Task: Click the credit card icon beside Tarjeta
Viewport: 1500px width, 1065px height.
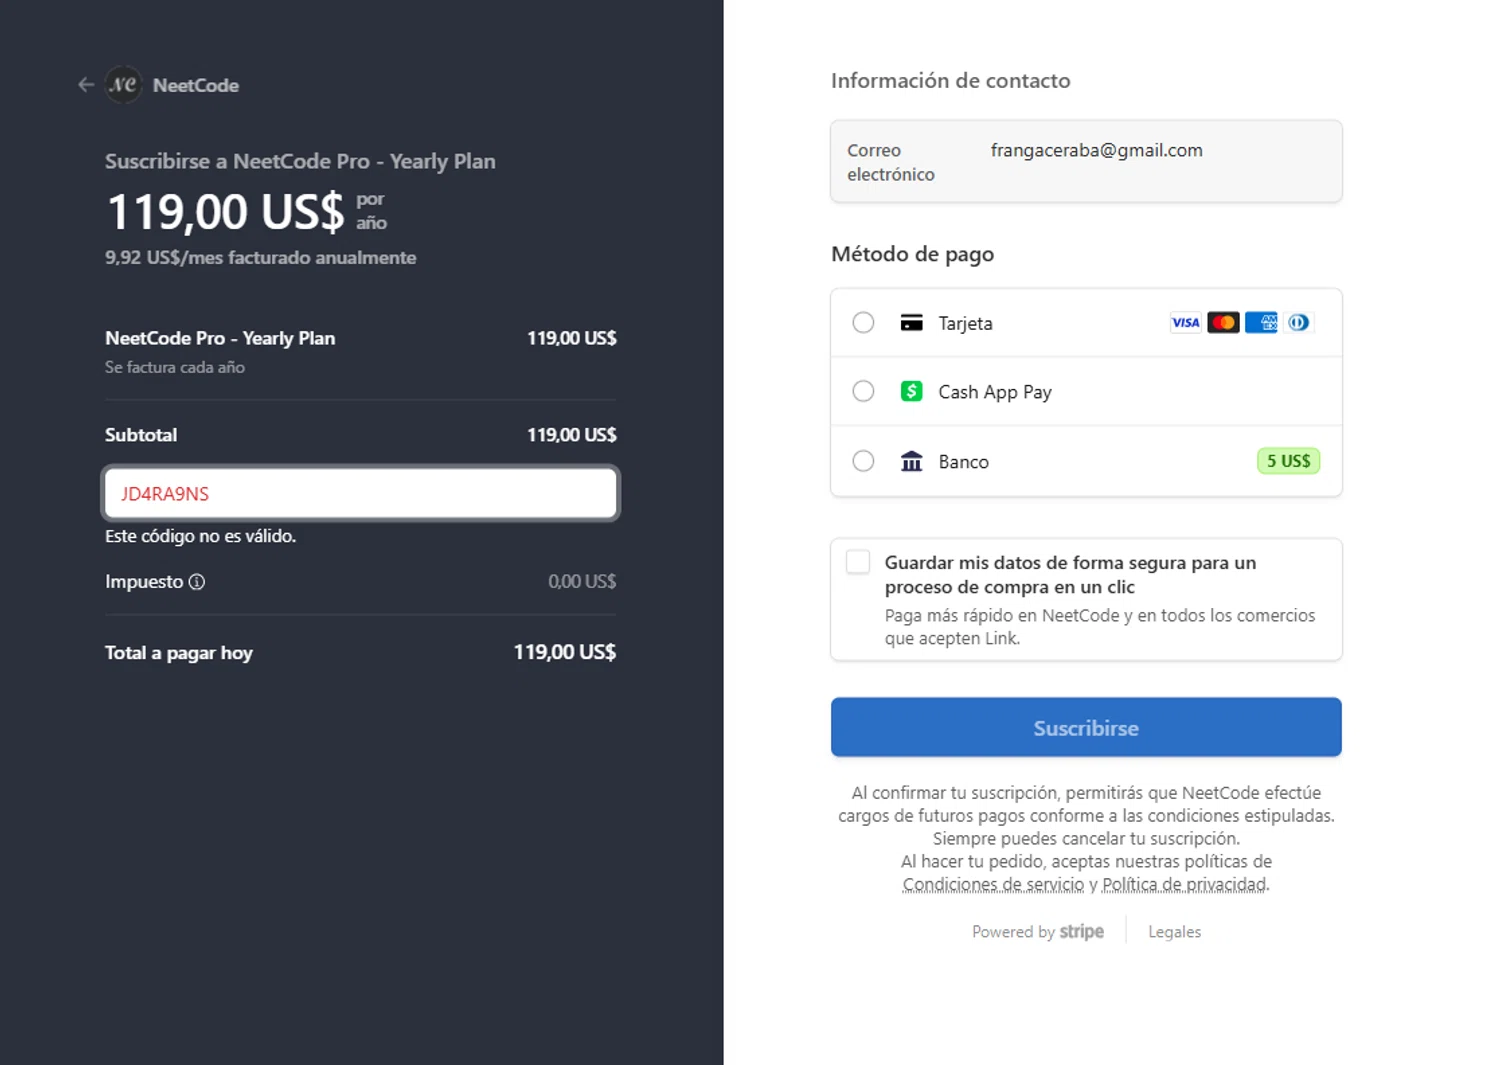Action: [x=911, y=323]
